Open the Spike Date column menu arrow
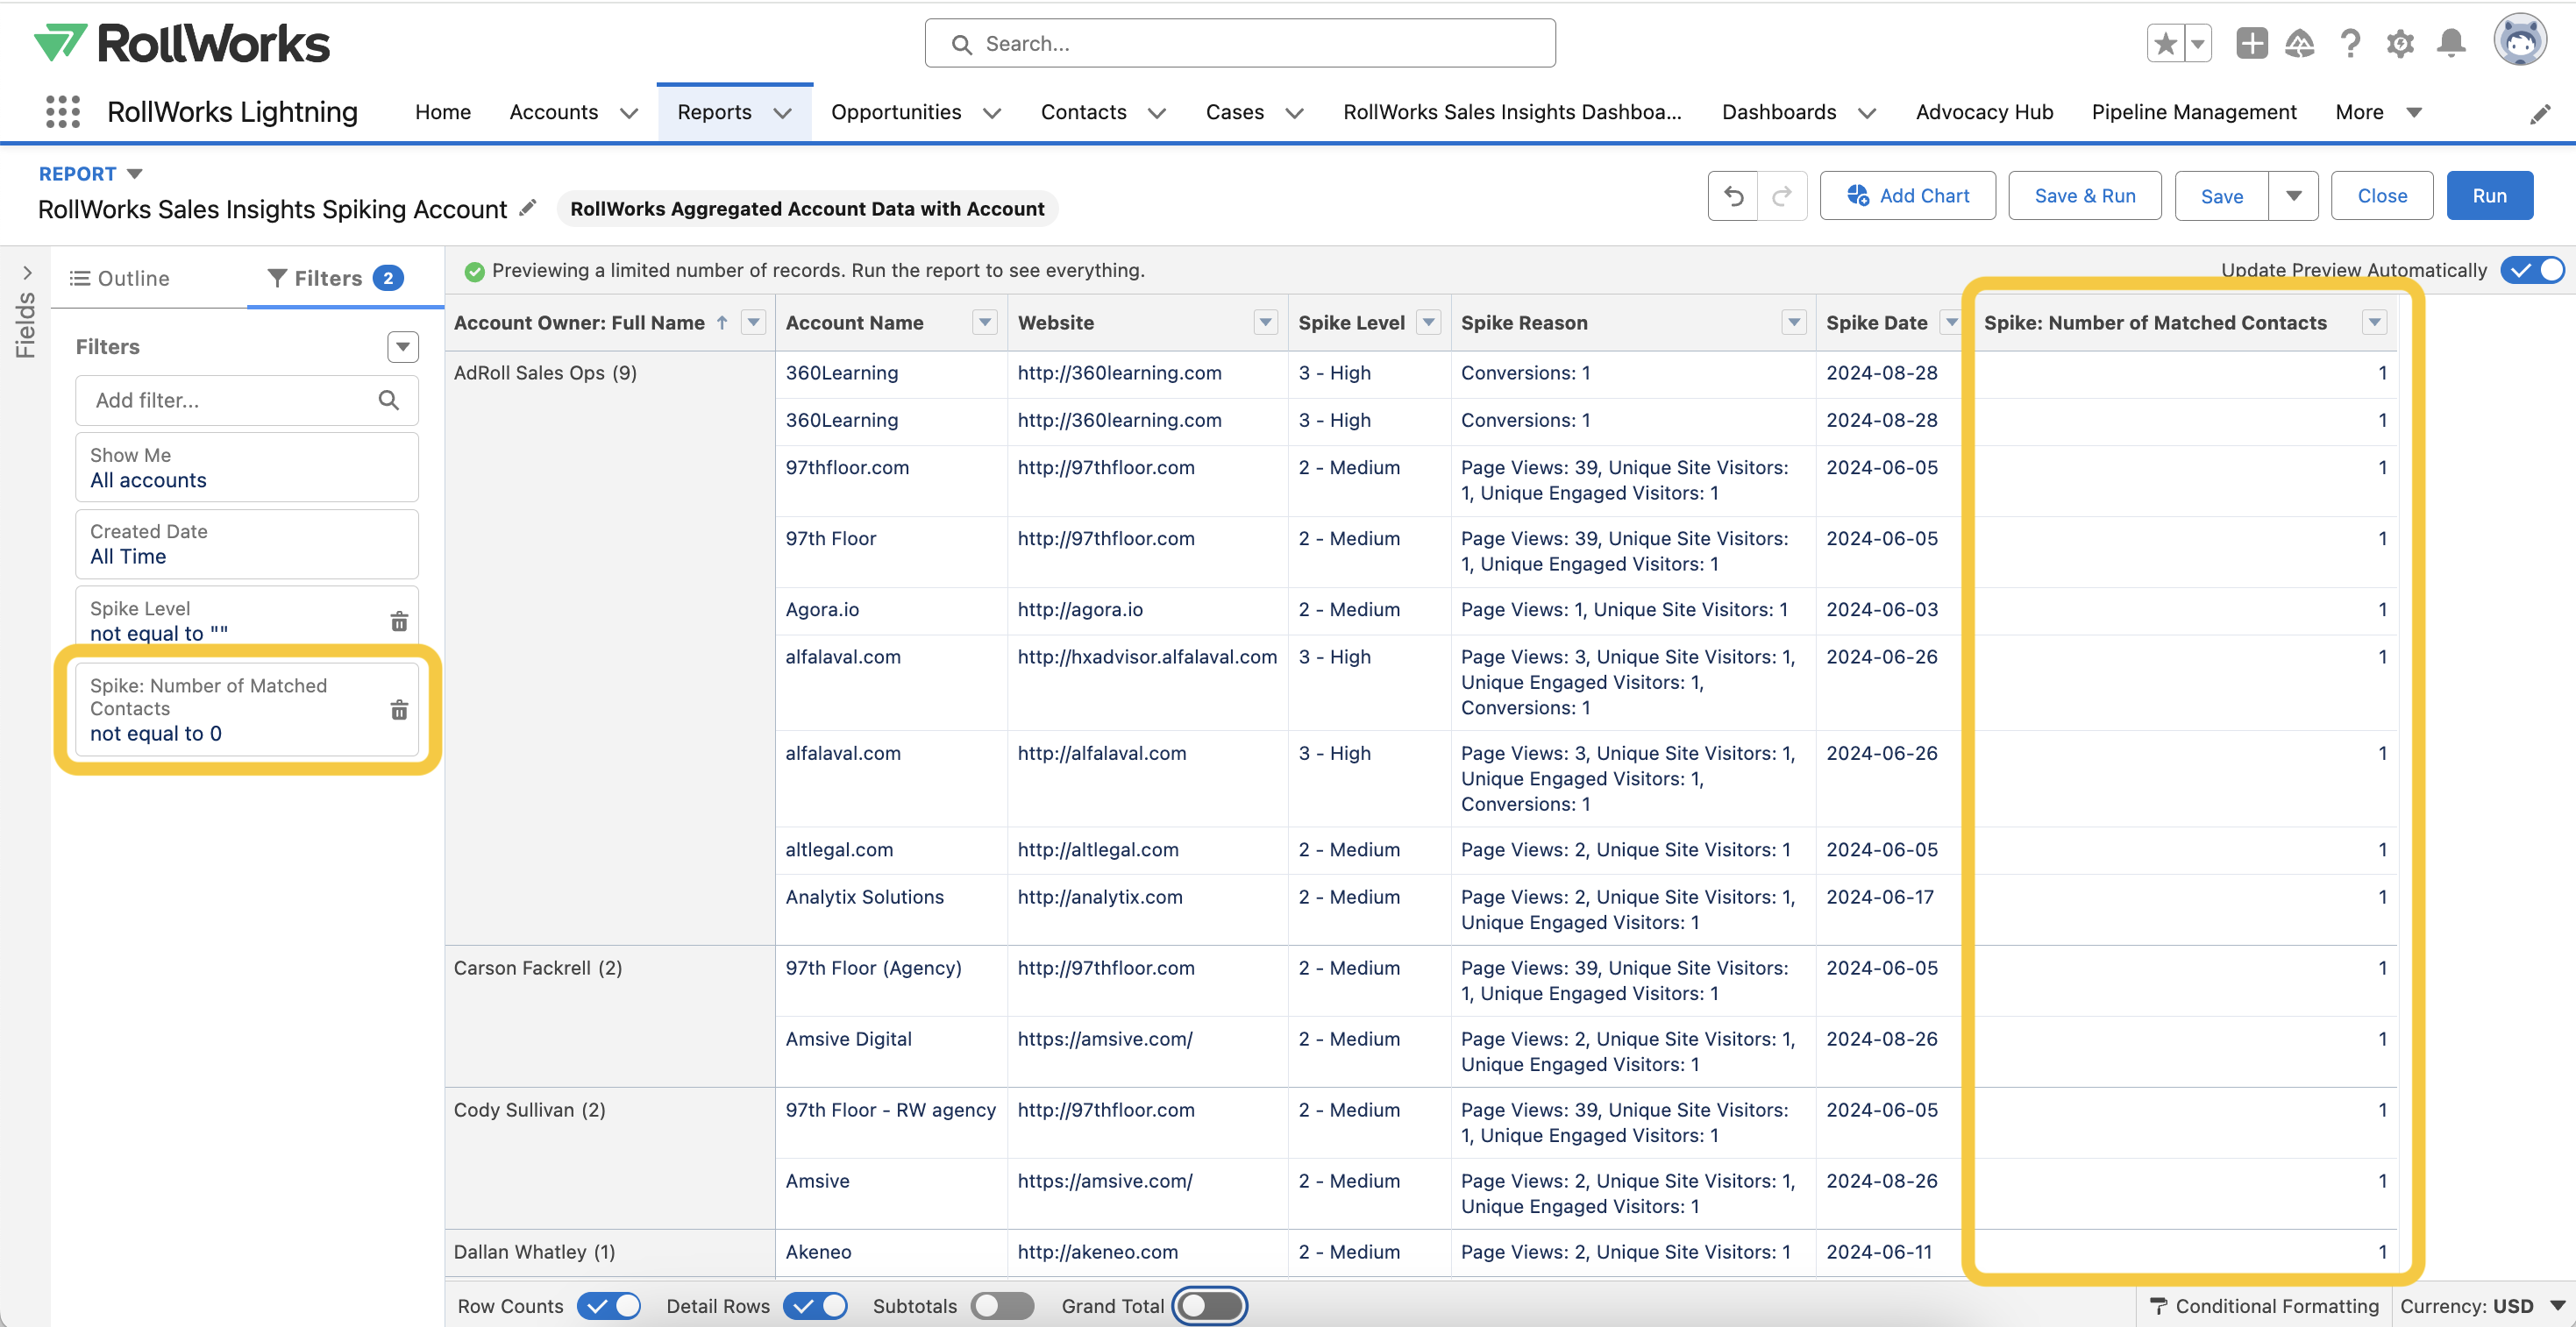The image size is (2576, 1327). [x=1951, y=322]
